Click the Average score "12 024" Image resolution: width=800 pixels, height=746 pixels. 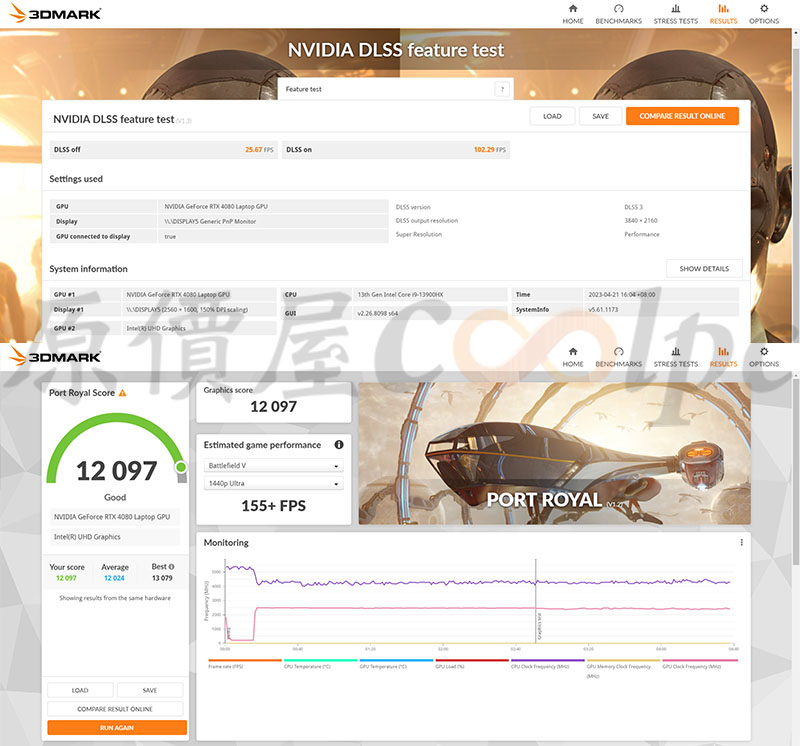click(114, 578)
